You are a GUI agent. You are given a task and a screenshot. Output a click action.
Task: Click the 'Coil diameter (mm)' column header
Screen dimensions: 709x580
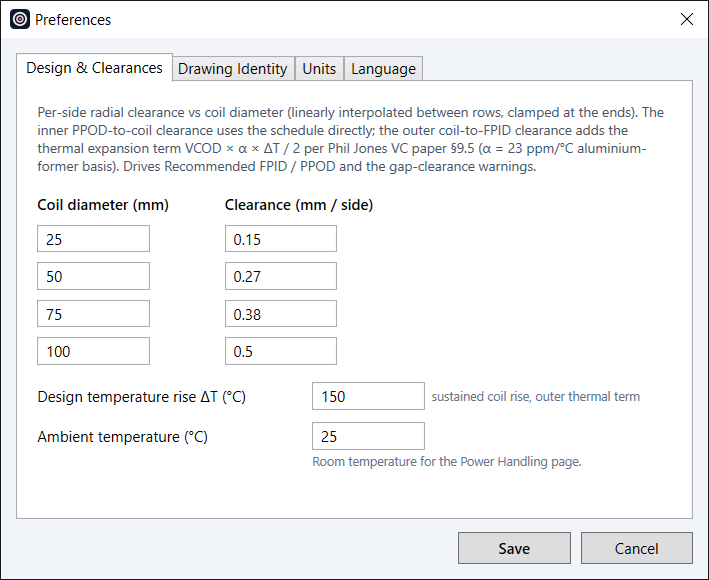click(103, 205)
